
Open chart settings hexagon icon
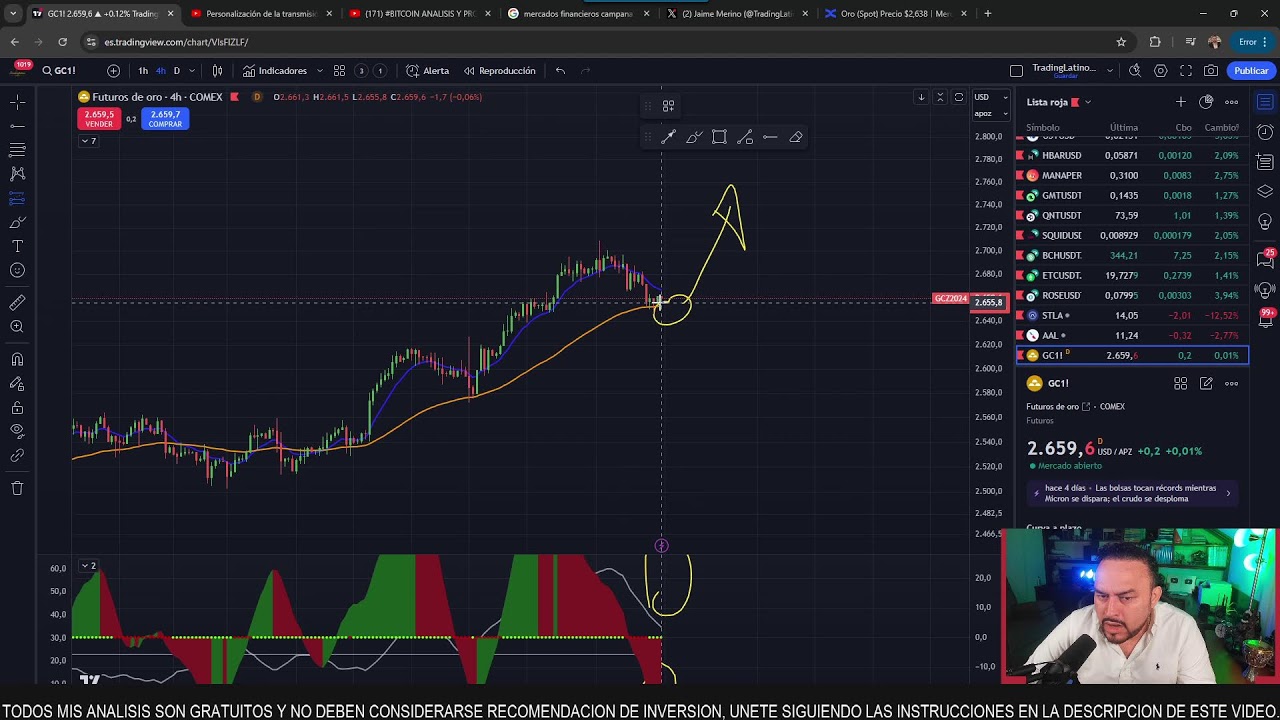pos(1161,71)
